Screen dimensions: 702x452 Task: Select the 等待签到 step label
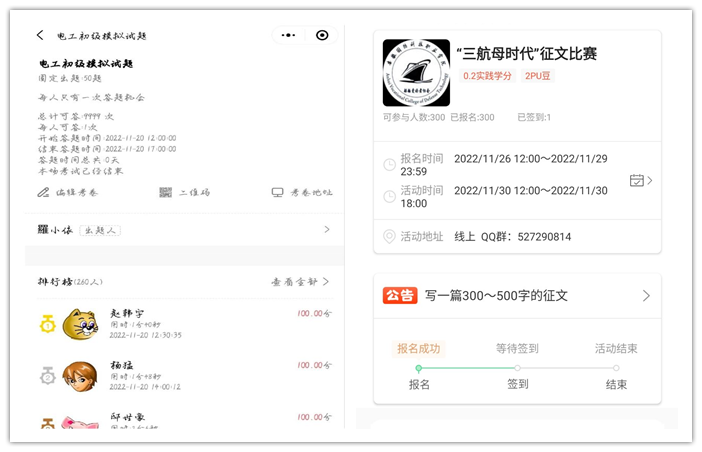(x=517, y=349)
